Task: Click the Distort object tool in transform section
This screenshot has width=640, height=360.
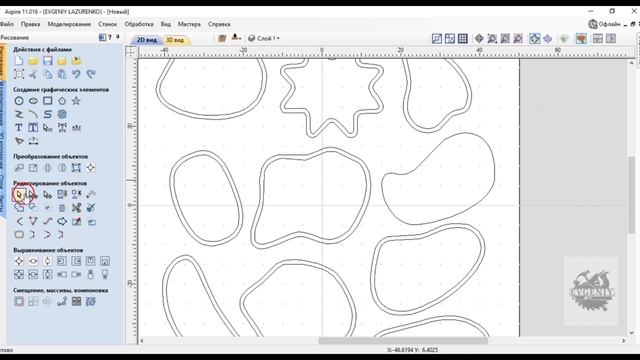Action: (76, 168)
